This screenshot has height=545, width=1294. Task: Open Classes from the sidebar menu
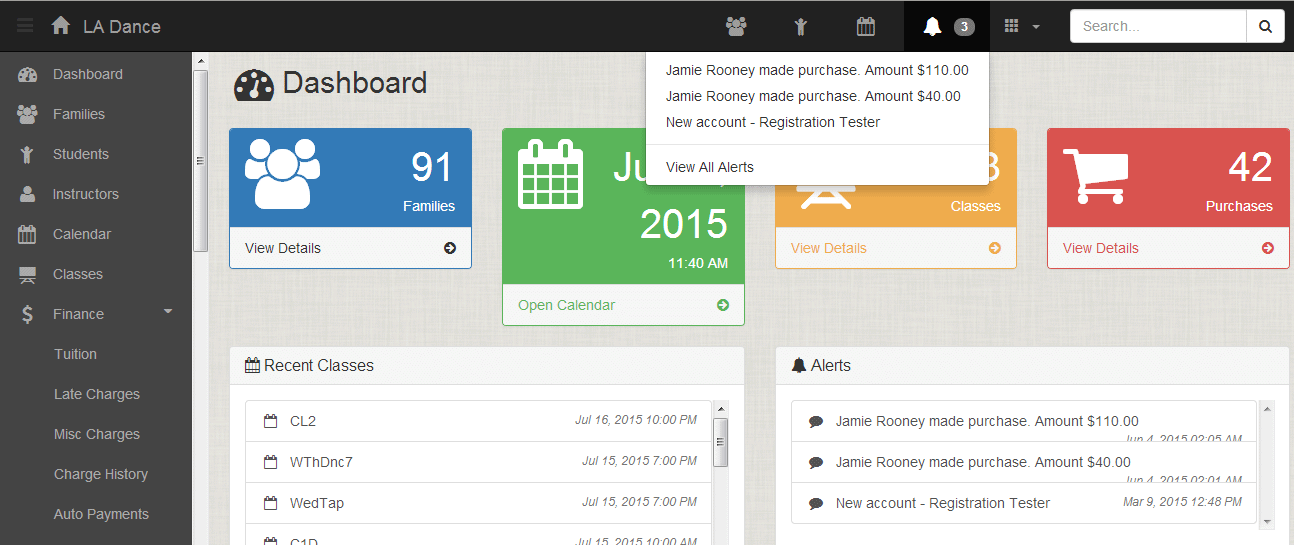[x=77, y=274]
